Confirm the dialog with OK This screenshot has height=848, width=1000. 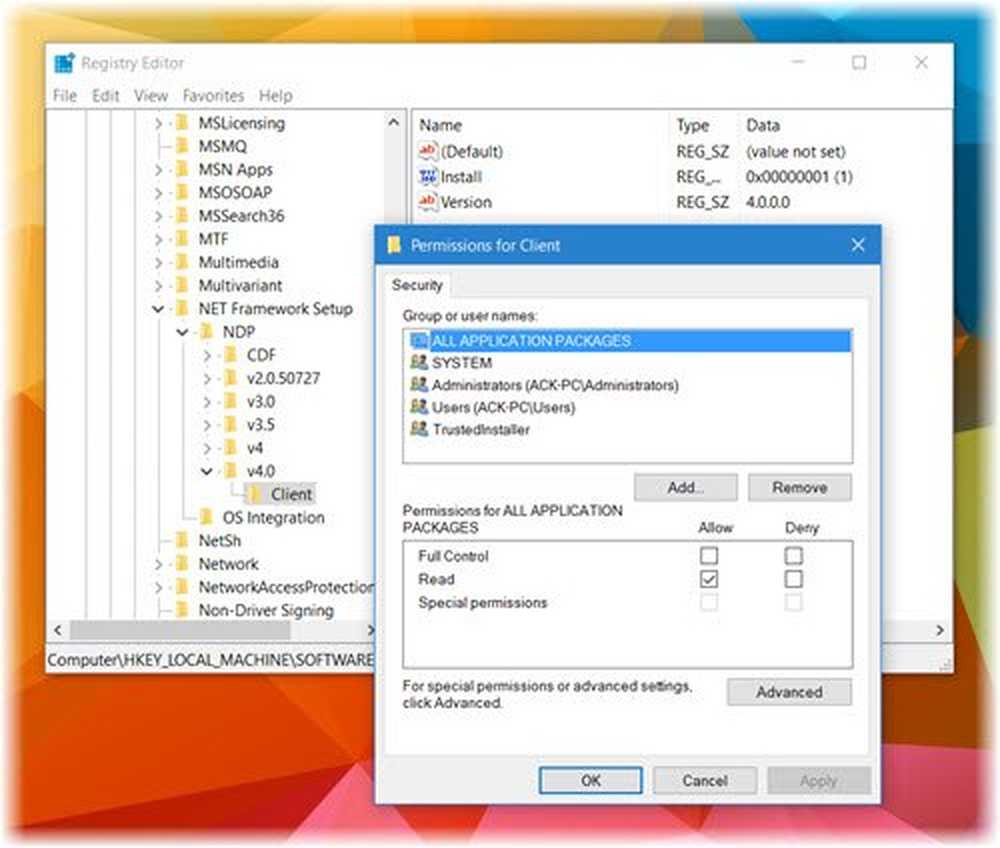[x=591, y=780]
